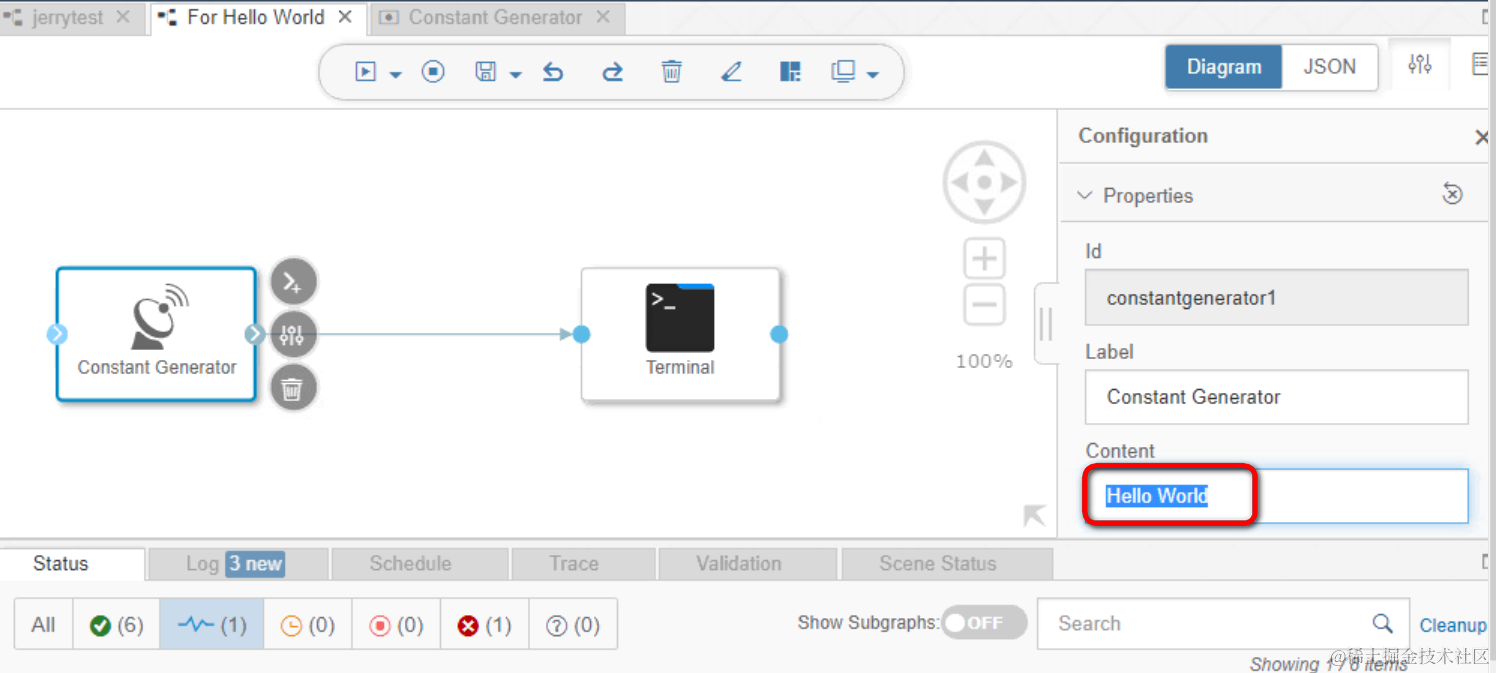
Task: Click the configuration panel resize handle
Action: pos(1046,323)
